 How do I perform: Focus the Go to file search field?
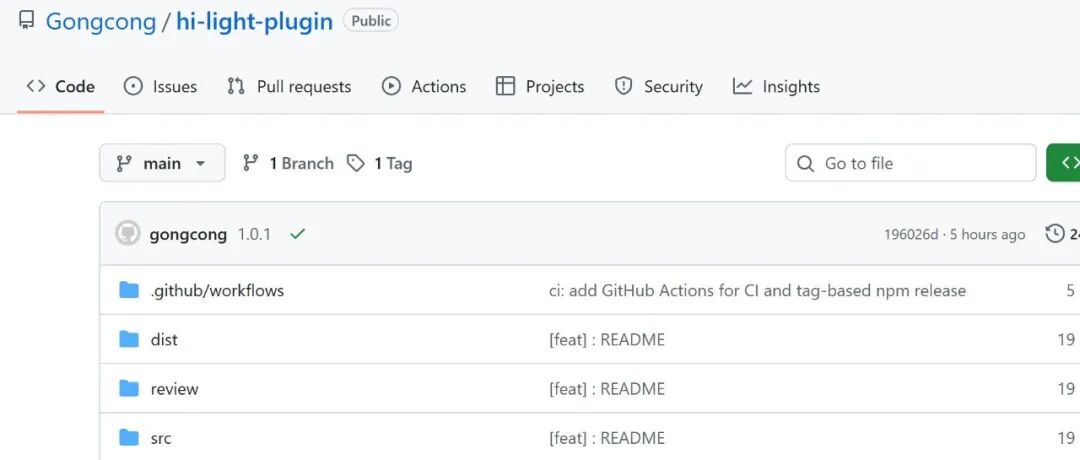coord(911,163)
